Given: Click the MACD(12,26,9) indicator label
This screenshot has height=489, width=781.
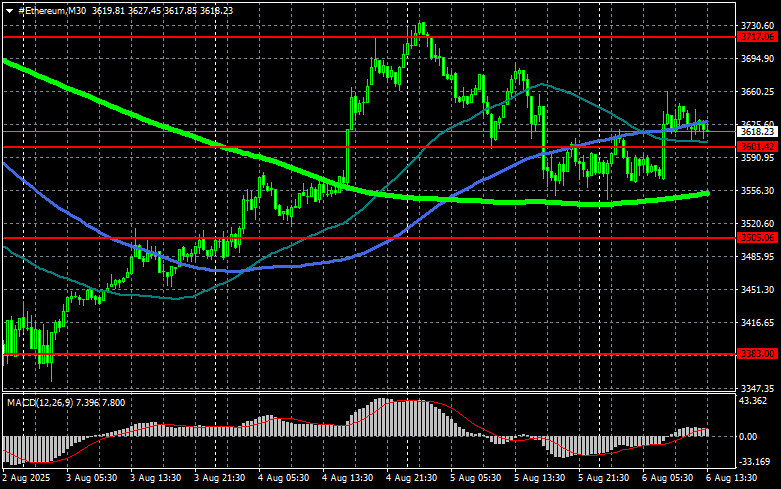Looking at the screenshot, I should 40,403.
